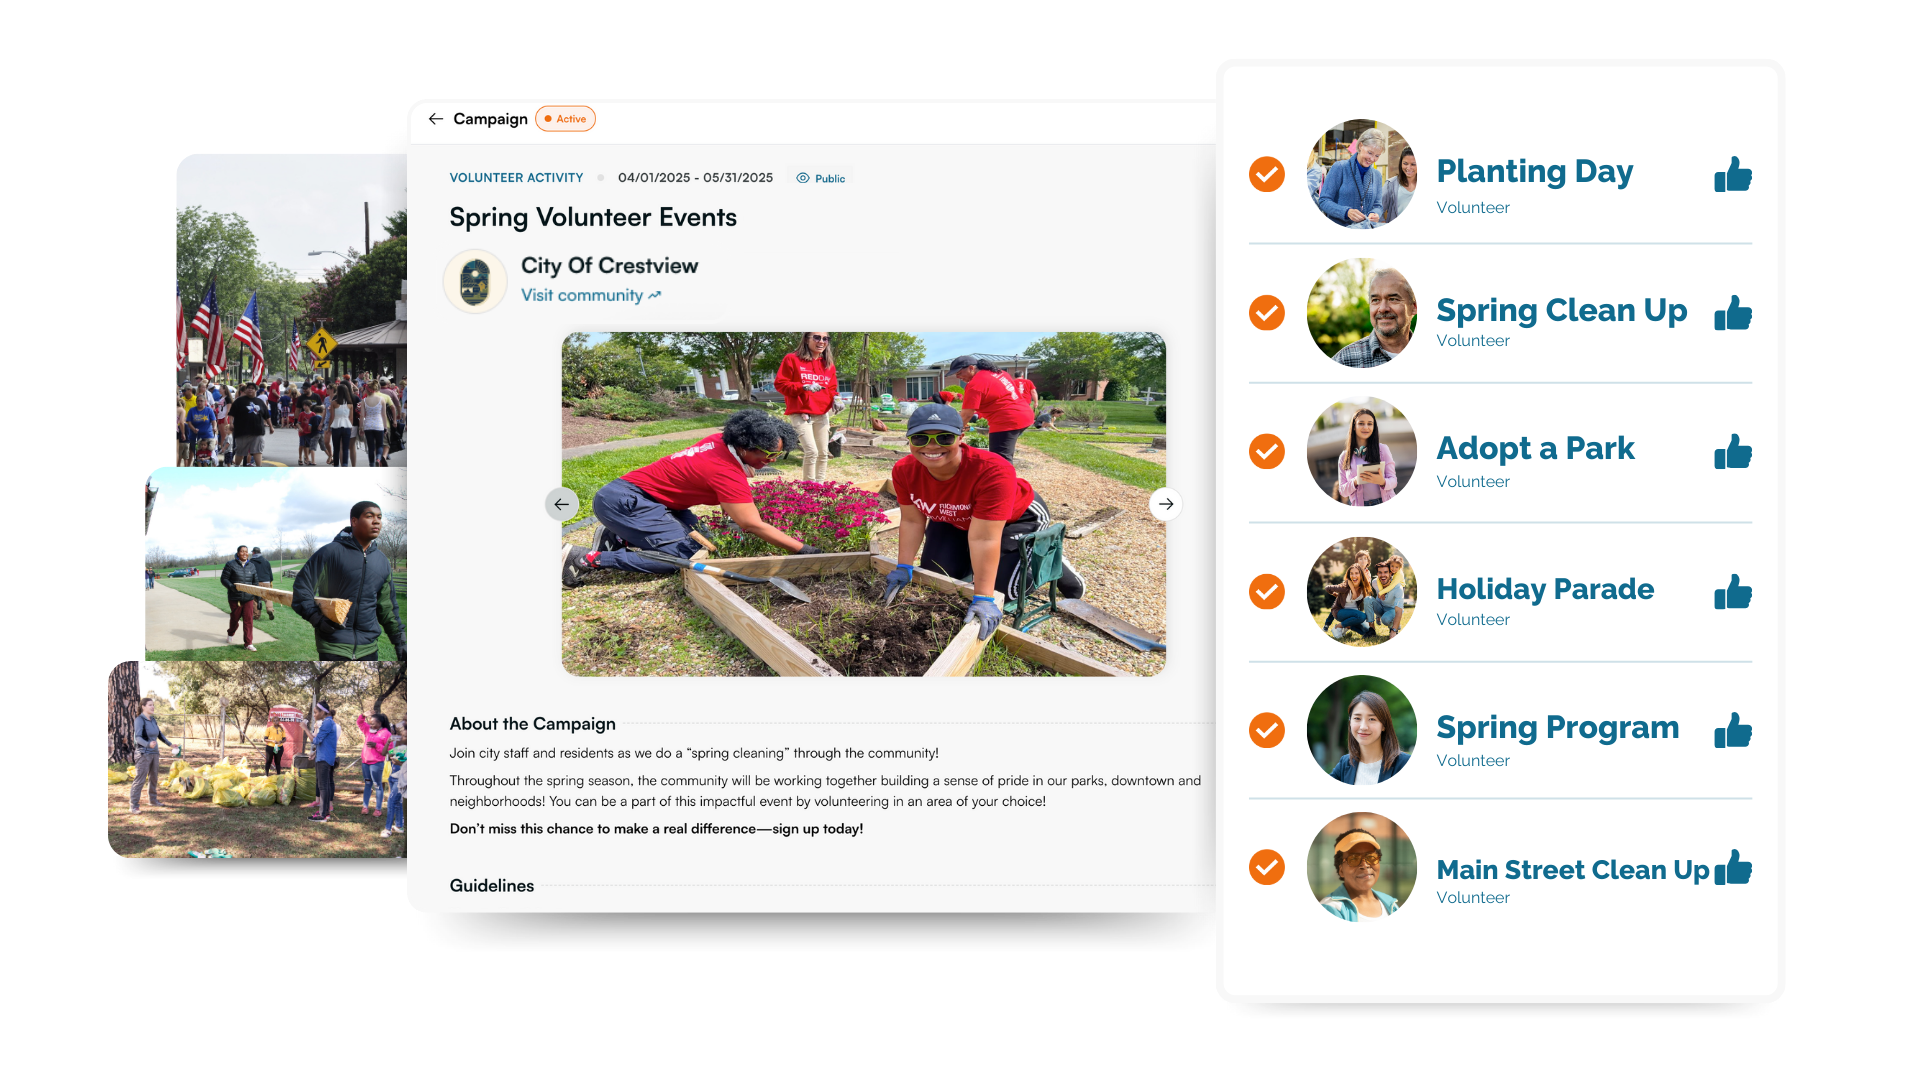Click the Active status badge
The width and height of the screenshot is (1920, 1080).
pyautogui.click(x=566, y=119)
